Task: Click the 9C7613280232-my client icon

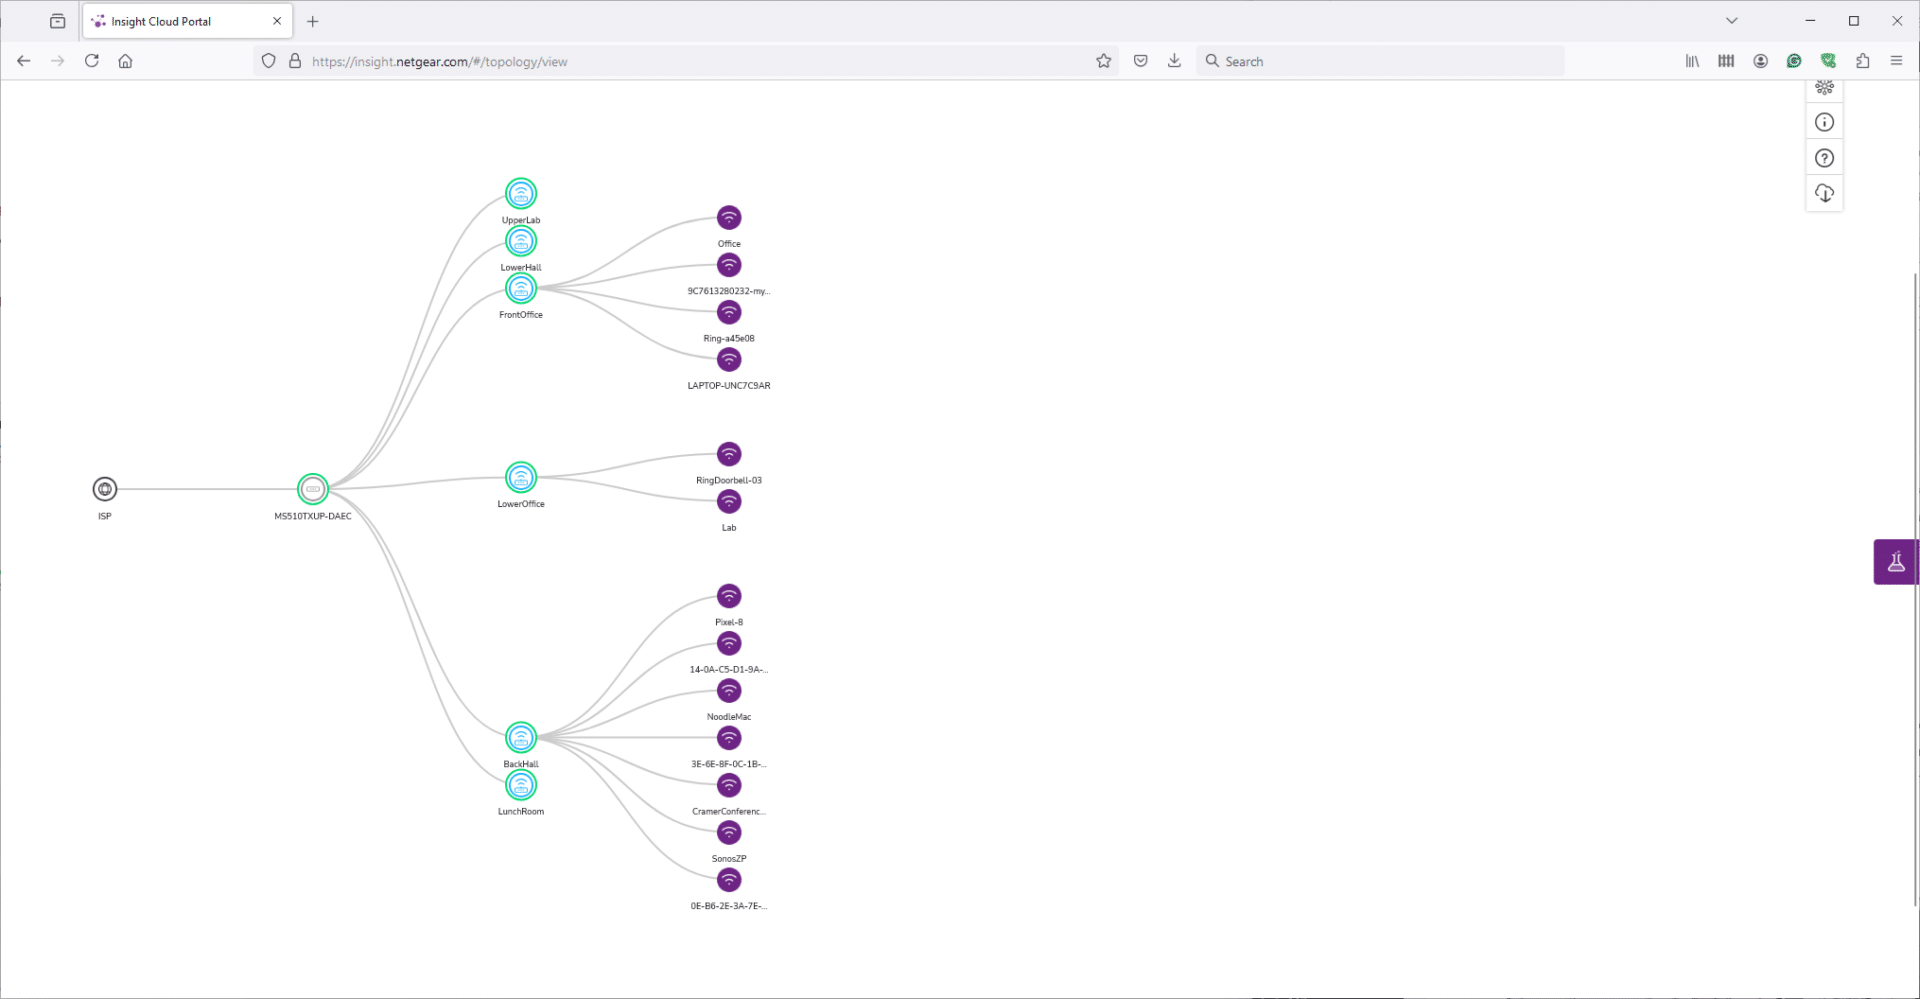Action: click(x=729, y=265)
